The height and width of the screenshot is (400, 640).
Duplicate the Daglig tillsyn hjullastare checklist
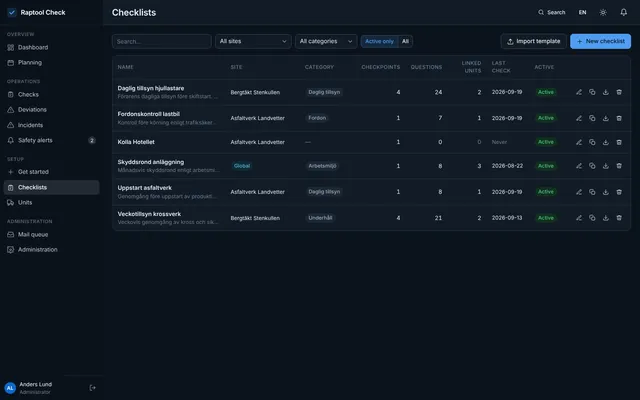pyautogui.click(x=592, y=92)
